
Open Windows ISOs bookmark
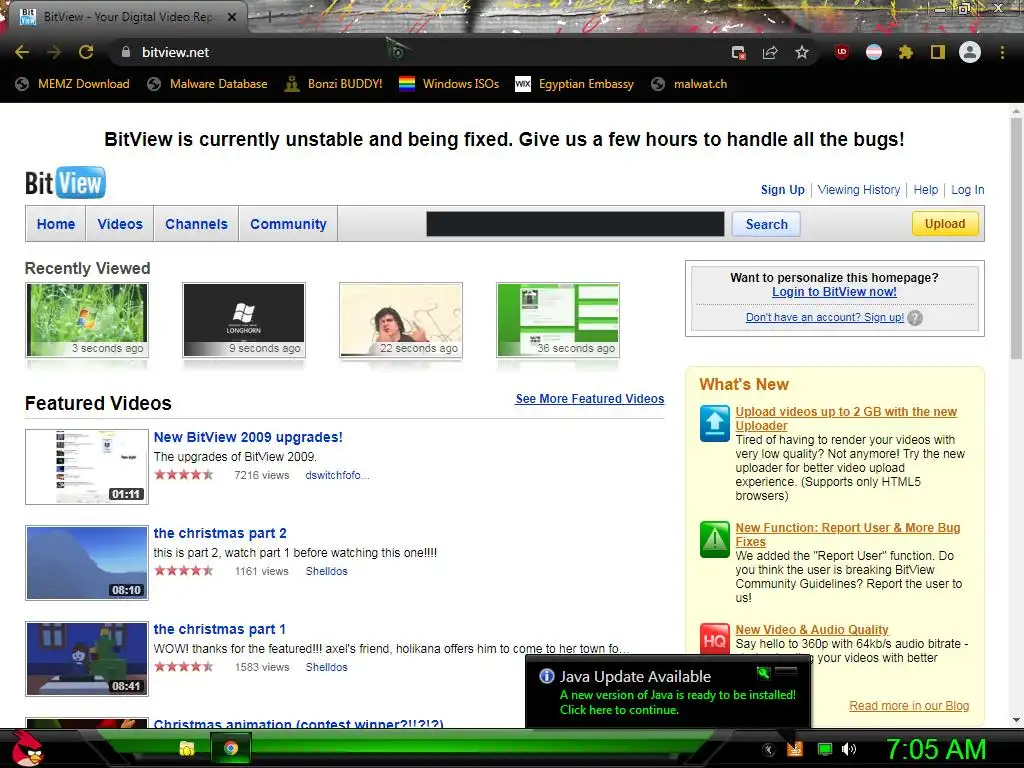449,84
